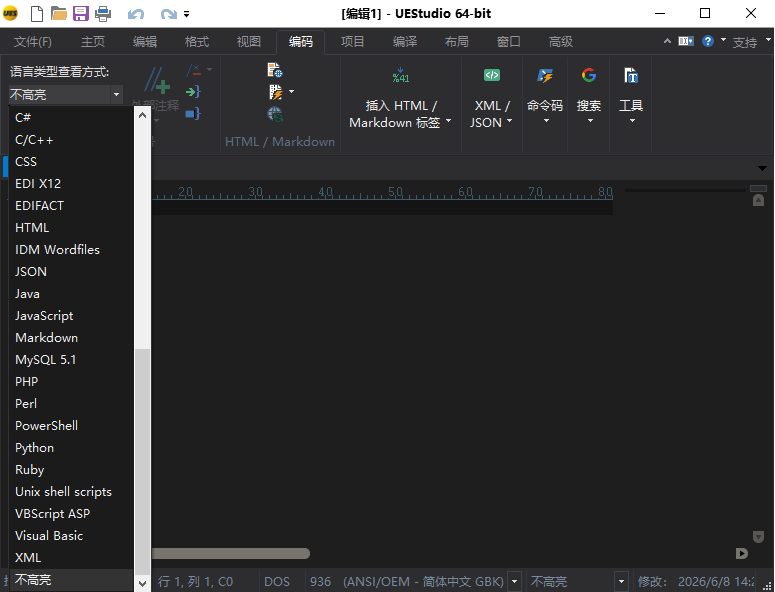The width and height of the screenshot is (775, 592).
Task: Collapse the ribbon with the caret icon
Action: tap(667, 41)
